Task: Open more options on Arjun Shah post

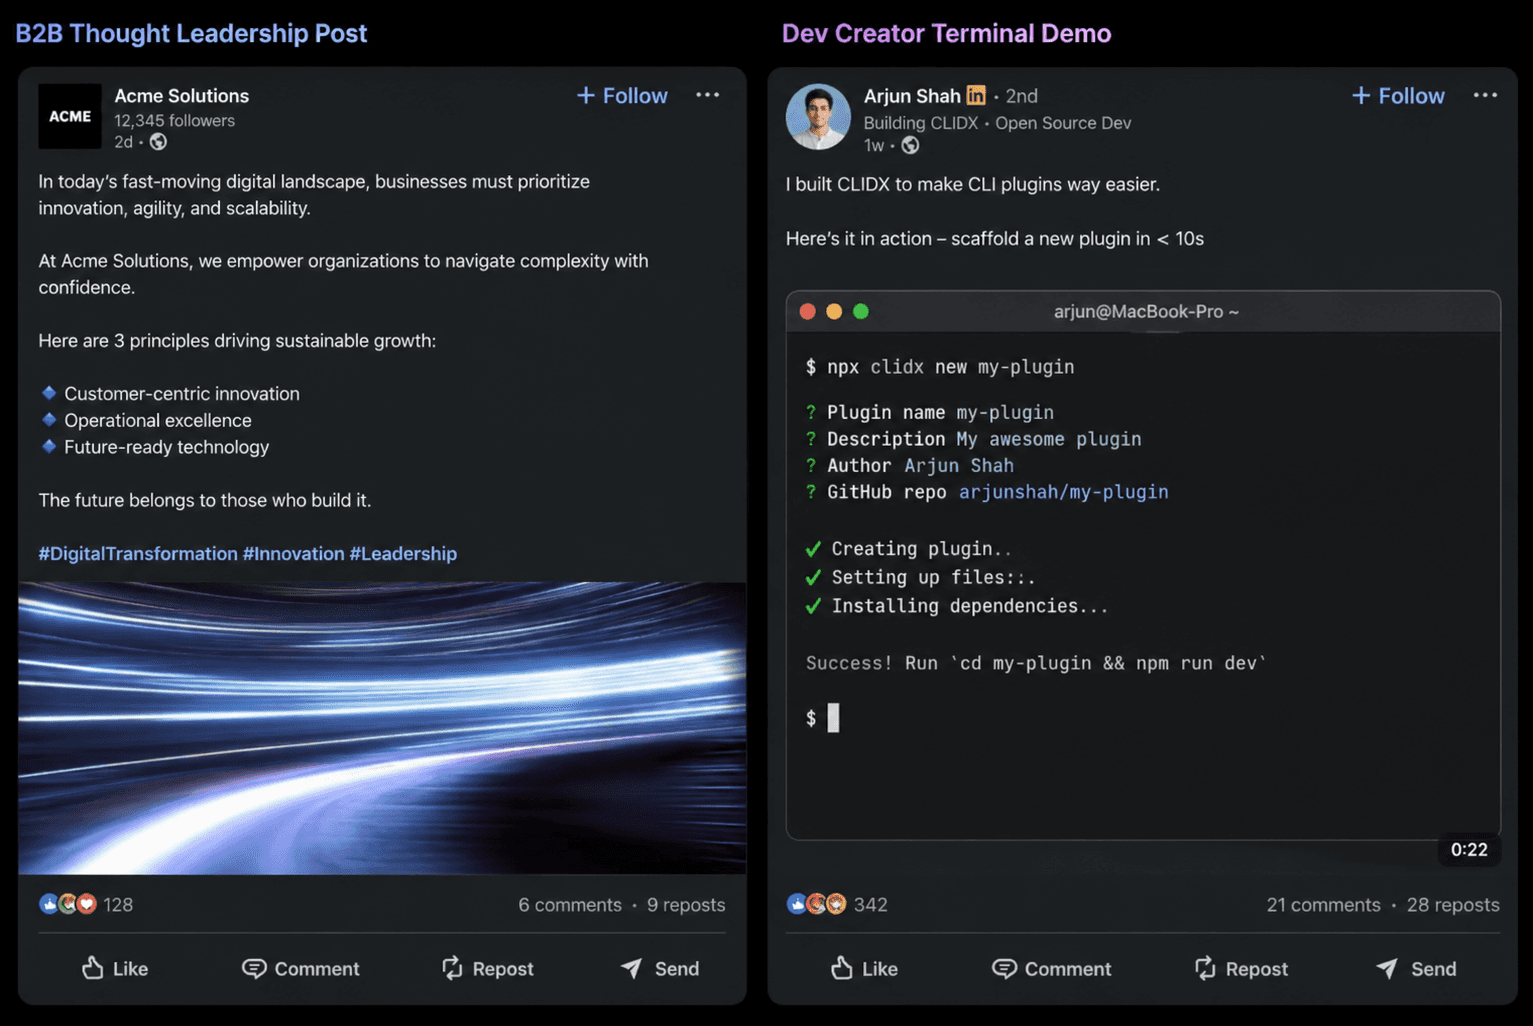Action: 1485,95
